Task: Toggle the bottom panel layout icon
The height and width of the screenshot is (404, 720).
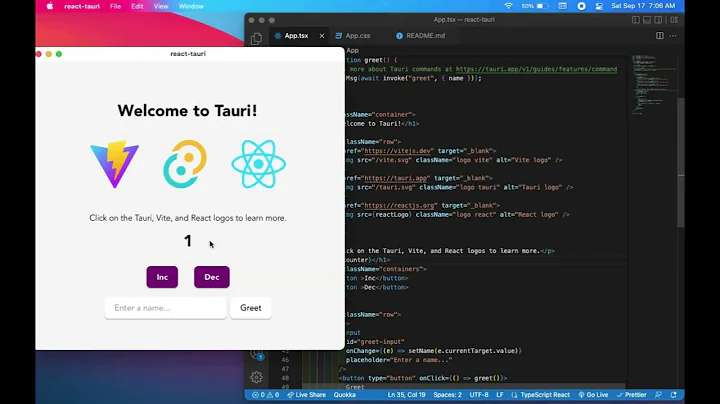Action: [x=647, y=20]
